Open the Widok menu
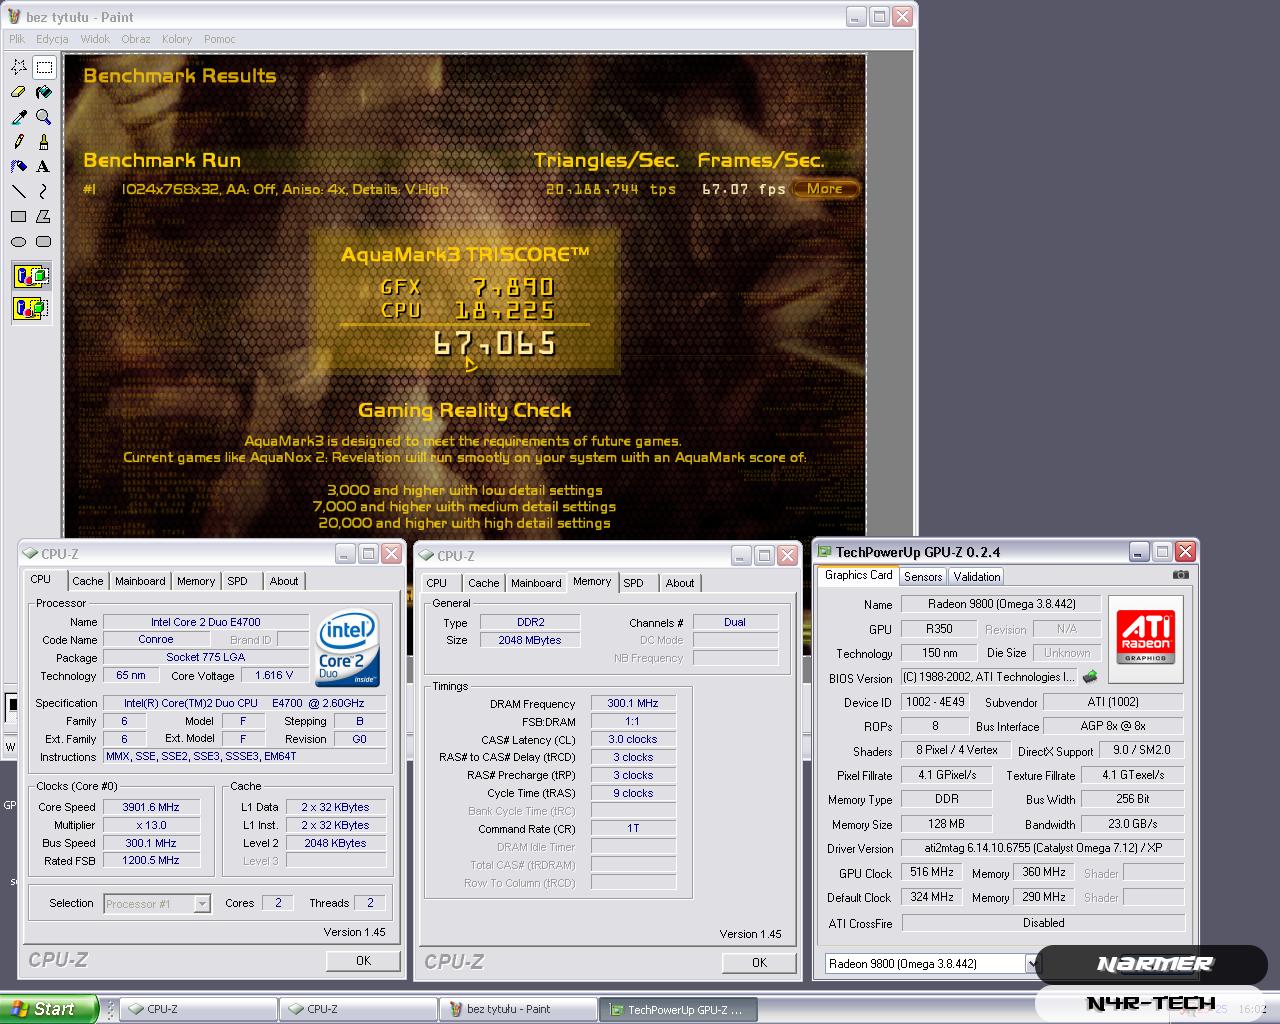Viewport: 1280px width, 1024px height. (x=95, y=39)
